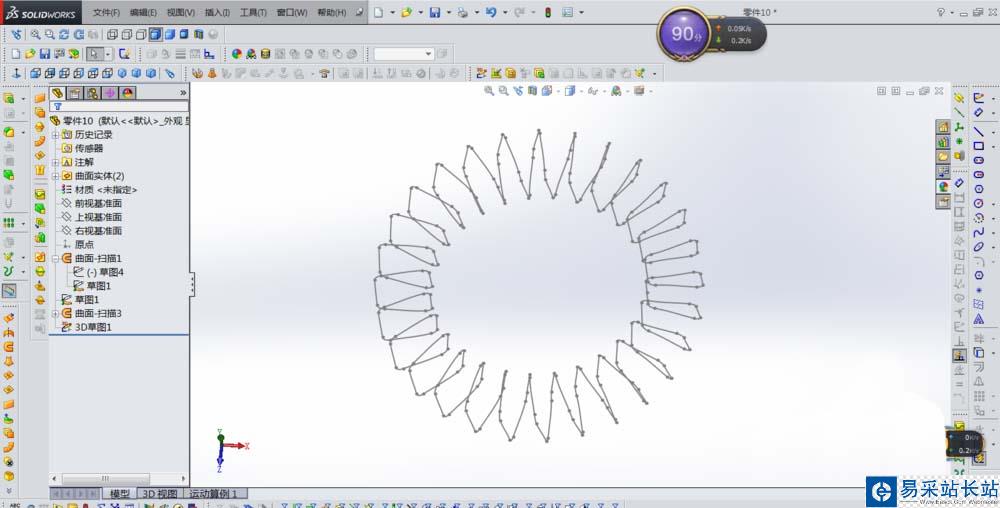Toggle Hidden Lines Visible display style

click(126, 34)
